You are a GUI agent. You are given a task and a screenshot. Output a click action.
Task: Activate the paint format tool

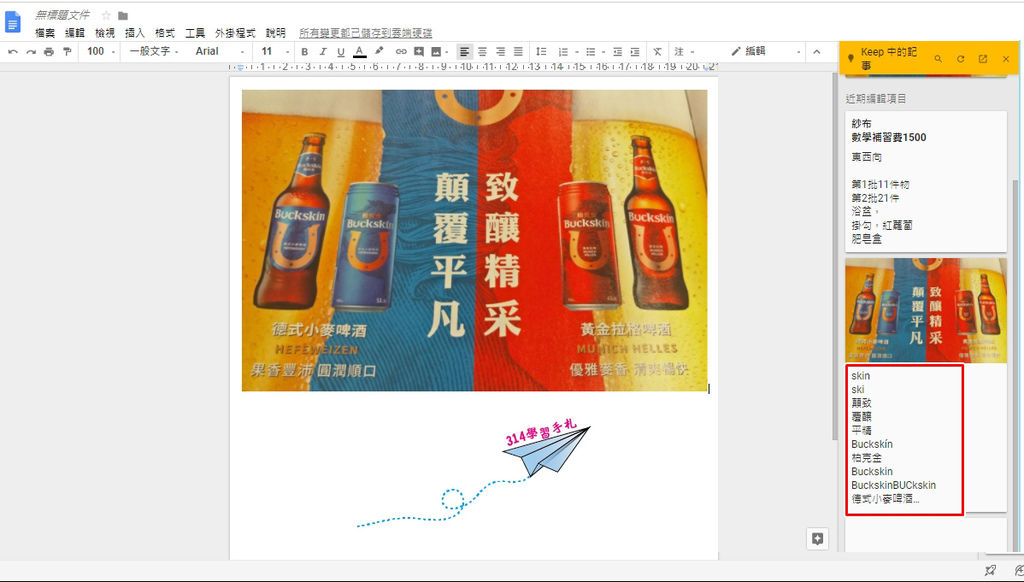67,52
